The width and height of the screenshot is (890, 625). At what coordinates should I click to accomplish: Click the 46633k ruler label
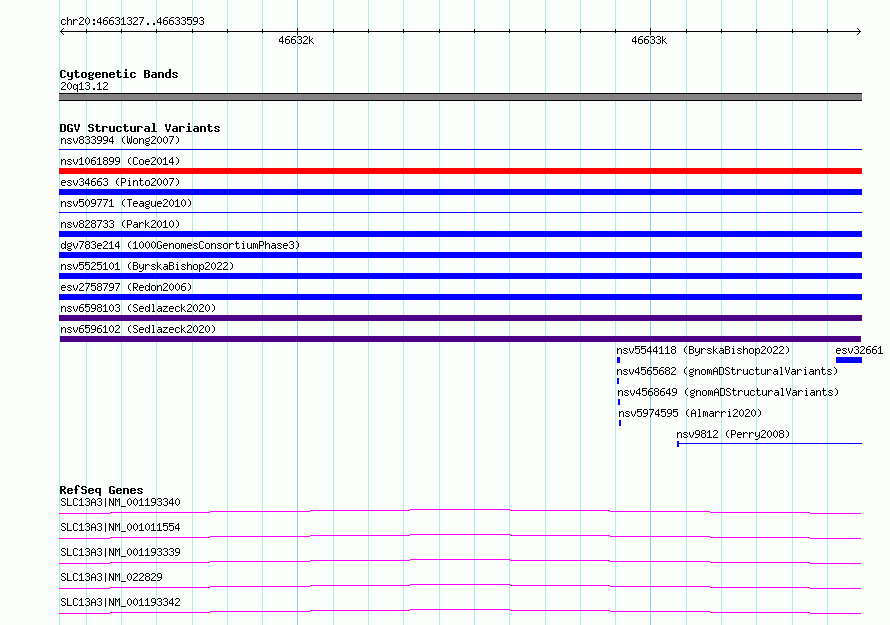click(x=649, y=40)
